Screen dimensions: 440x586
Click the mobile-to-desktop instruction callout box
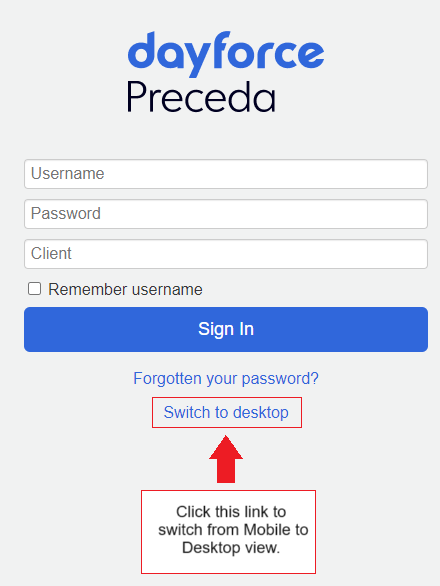(x=228, y=532)
